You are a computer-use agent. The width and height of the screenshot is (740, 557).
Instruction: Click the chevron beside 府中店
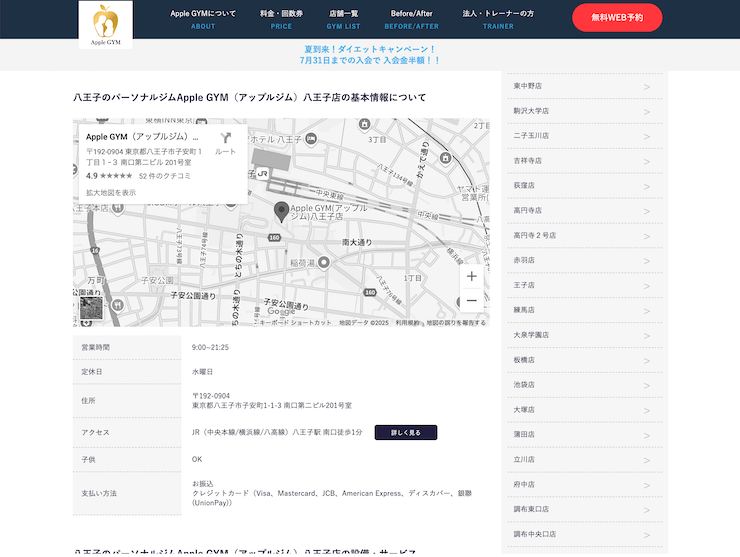tap(647, 485)
